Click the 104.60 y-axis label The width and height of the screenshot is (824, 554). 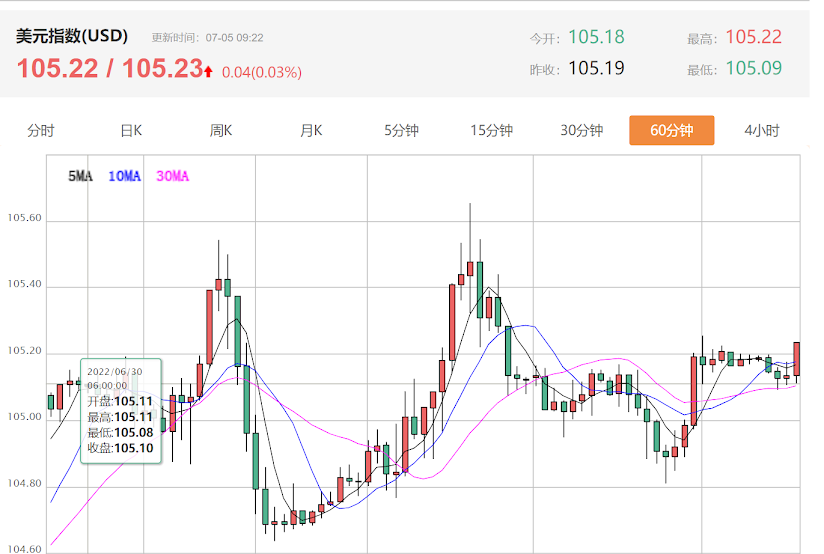[24, 549]
